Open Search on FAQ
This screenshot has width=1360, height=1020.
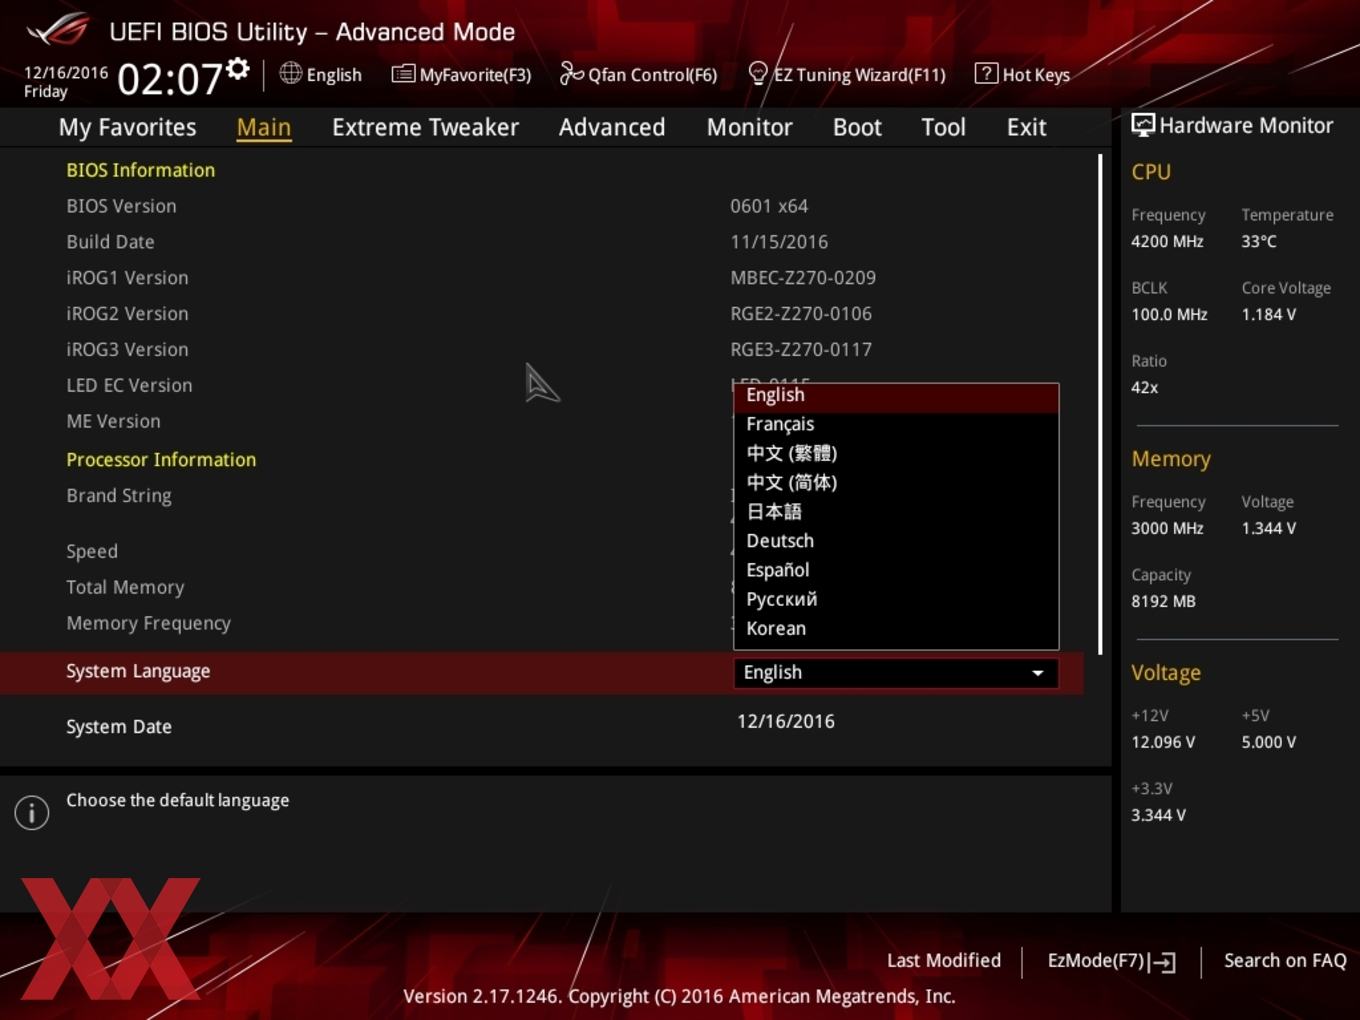coord(1285,960)
